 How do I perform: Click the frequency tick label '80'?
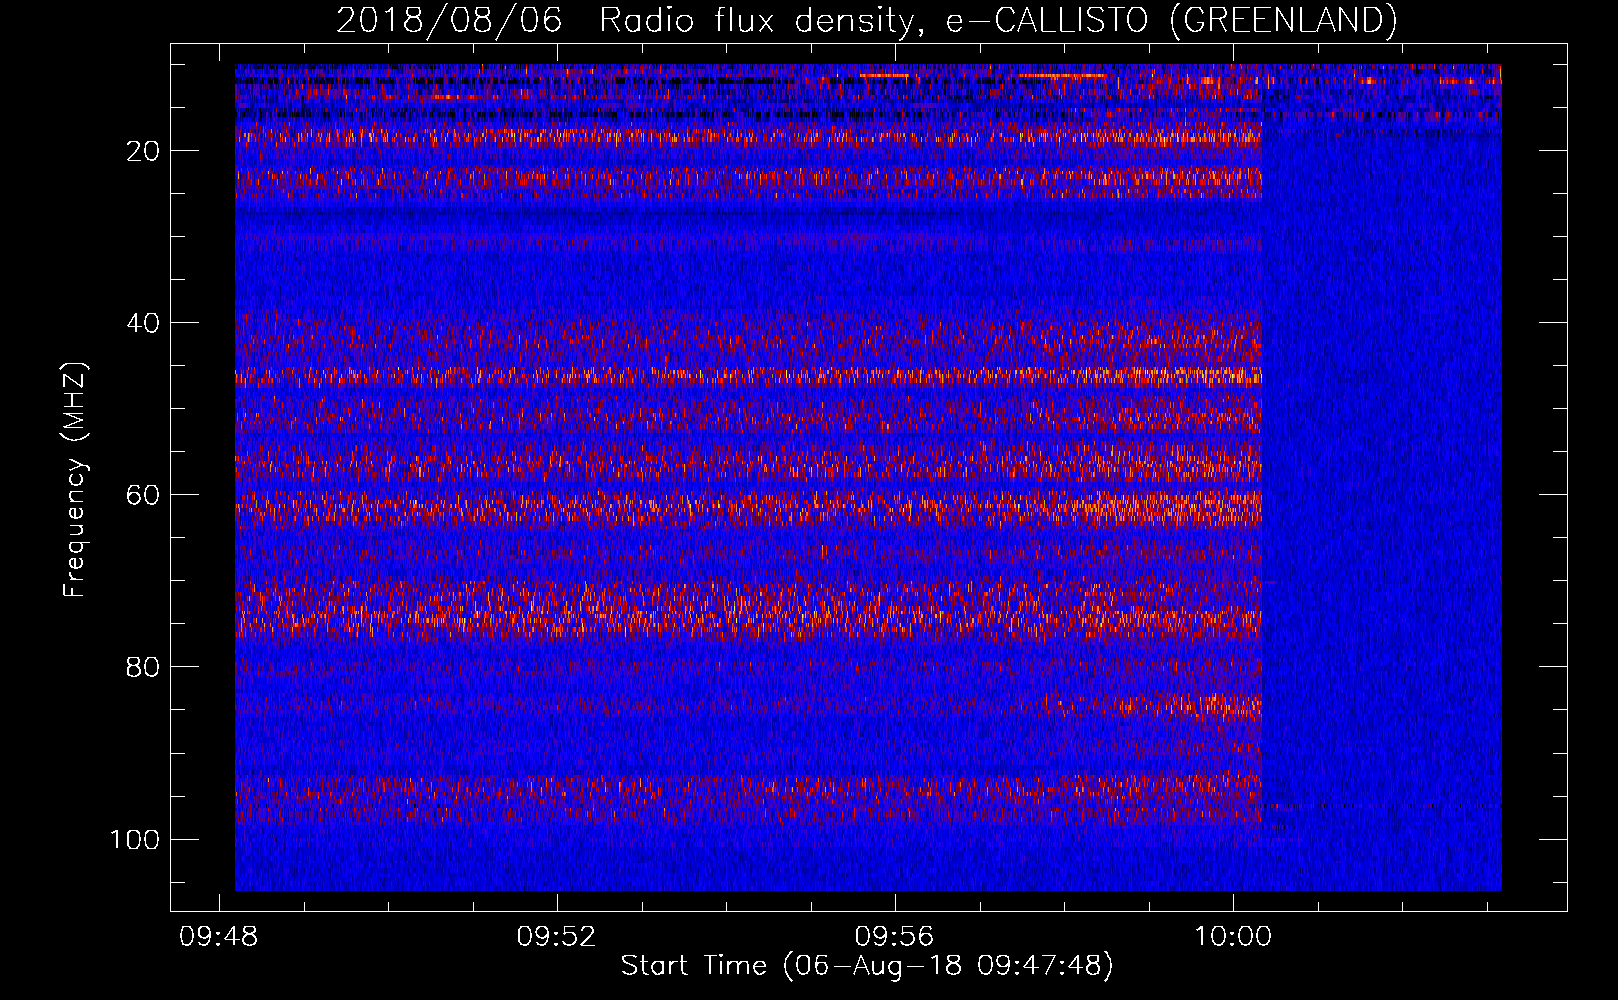tap(143, 667)
